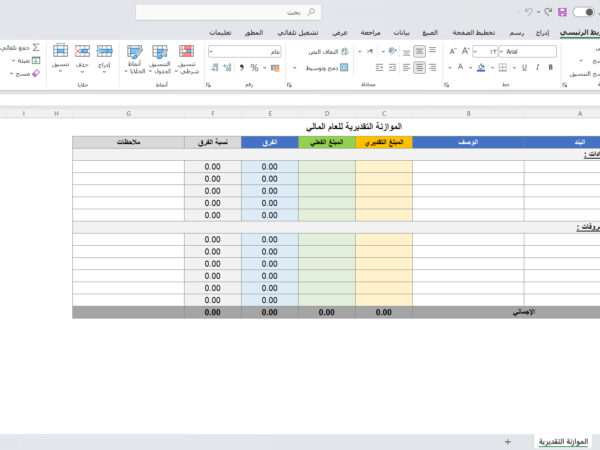Open the Insert (إدراج) ribbon tab
The width and height of the screenshot is (600, 450).
[542, 32]
